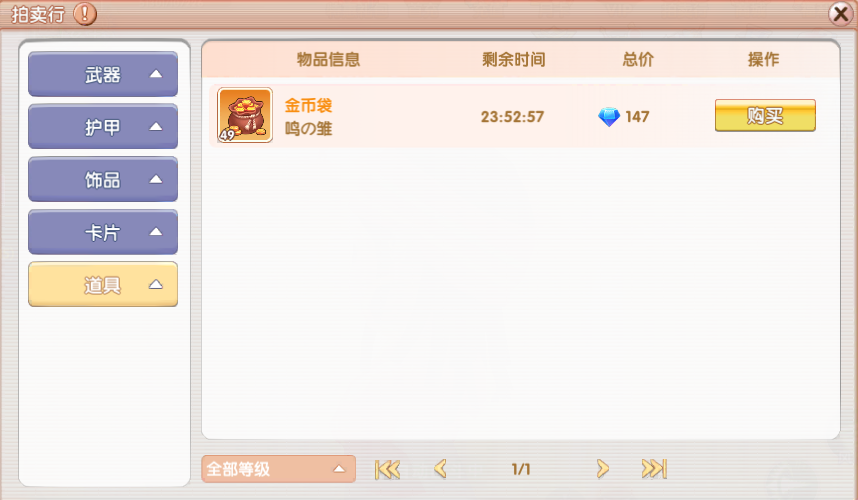Buy the gold coin bag with 购买

point(765,115)
